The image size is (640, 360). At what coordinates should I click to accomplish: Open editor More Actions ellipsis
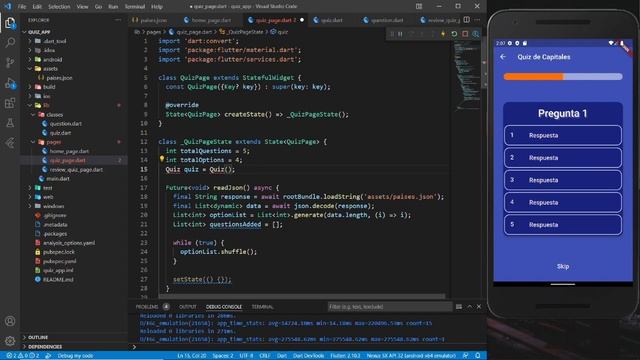[x=477, y=20]
